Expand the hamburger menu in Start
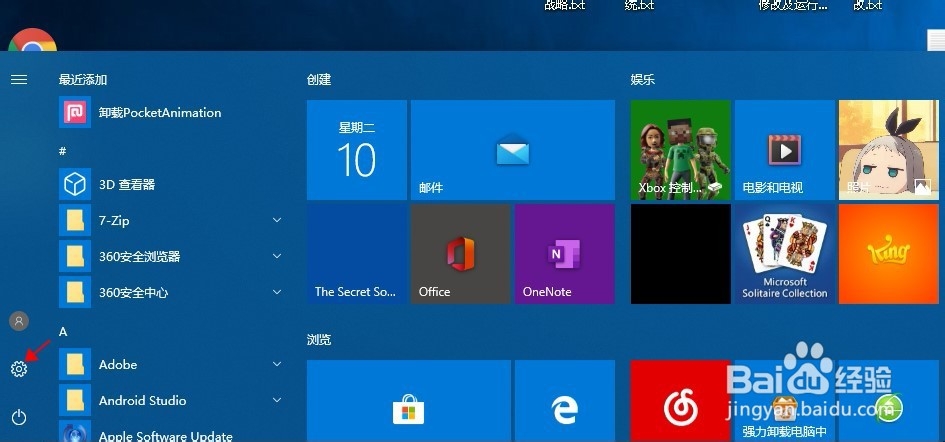The height and width of the screenshot is (442, 945). point(19,80)
